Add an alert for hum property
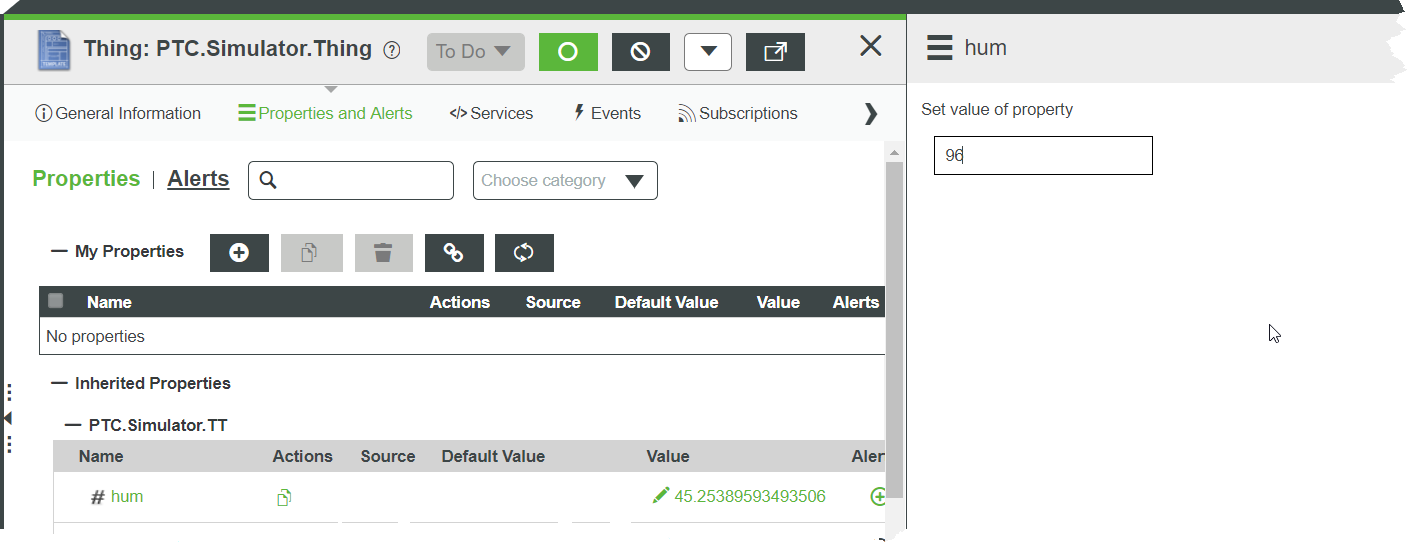 [879, 496]
